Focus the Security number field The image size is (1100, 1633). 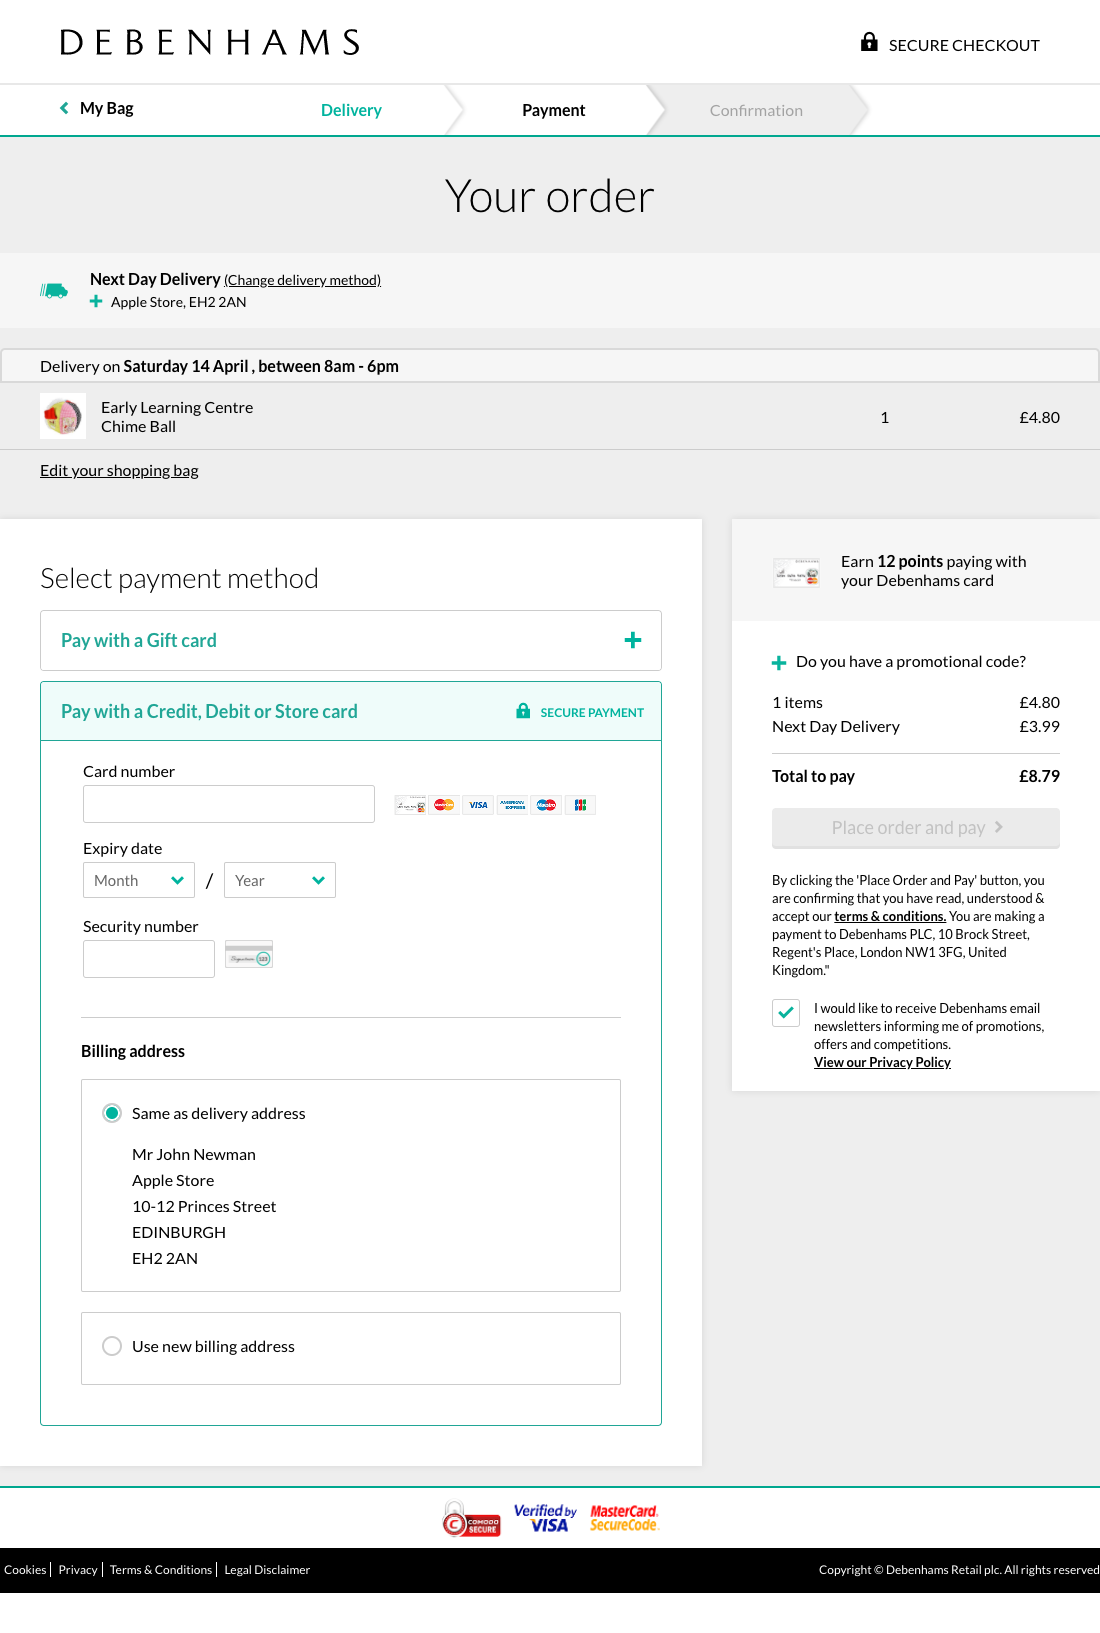(x=149, y=959)
